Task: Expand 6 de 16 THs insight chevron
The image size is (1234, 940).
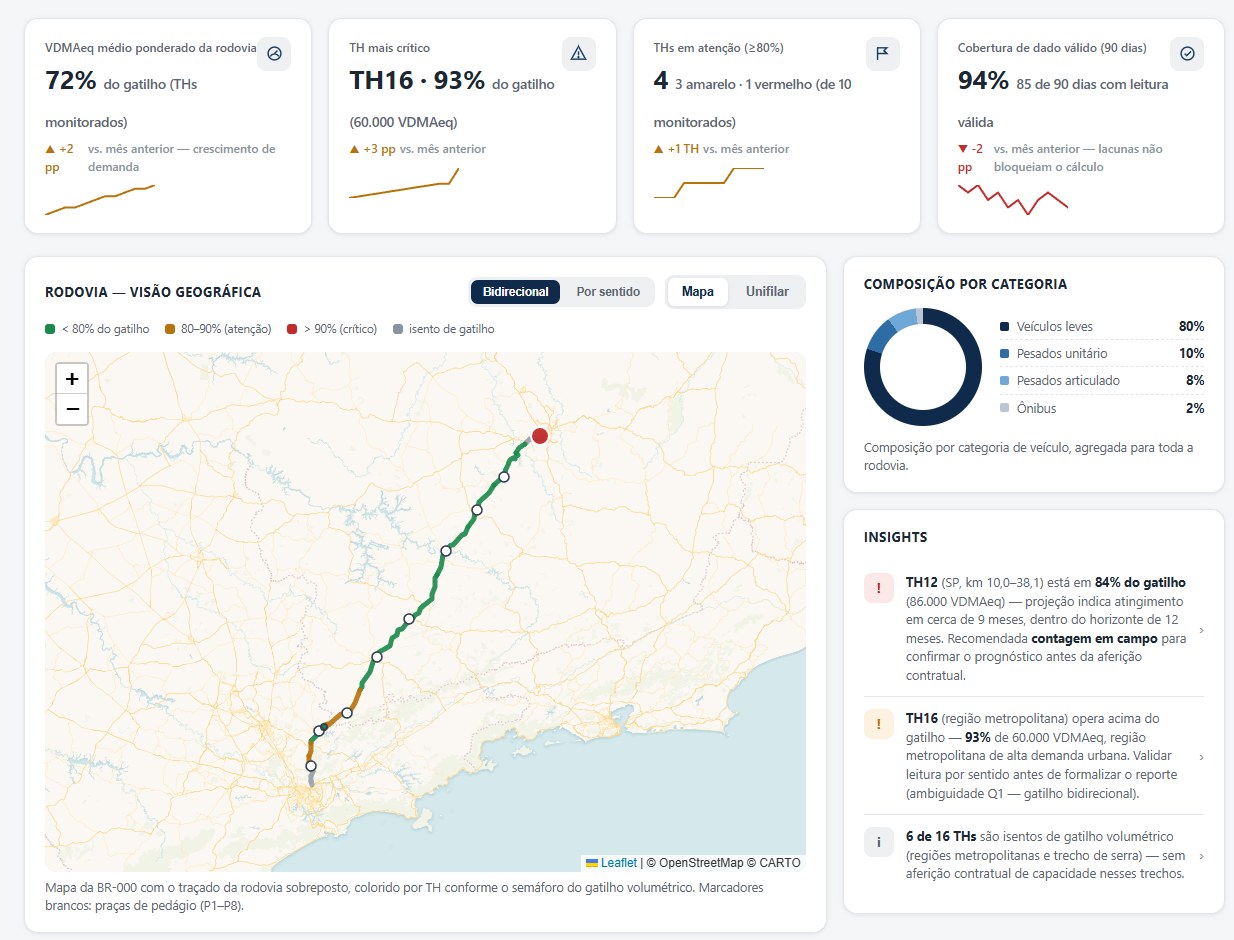Action: (1201, 856)
